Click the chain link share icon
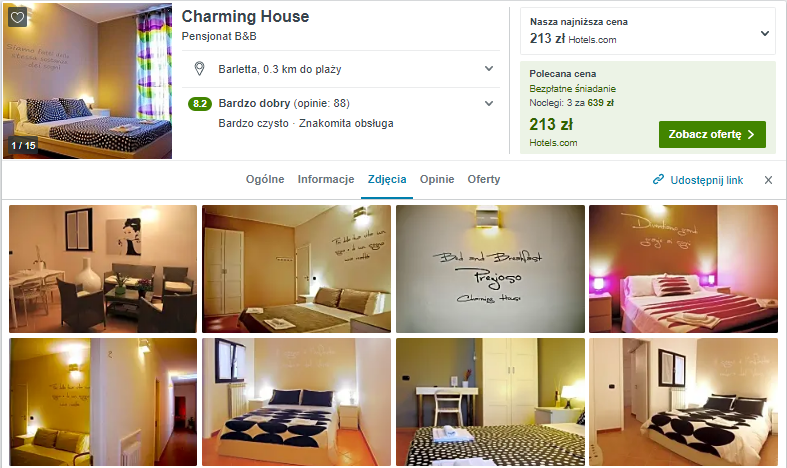787x468 pixels. (x=658, y=180)
